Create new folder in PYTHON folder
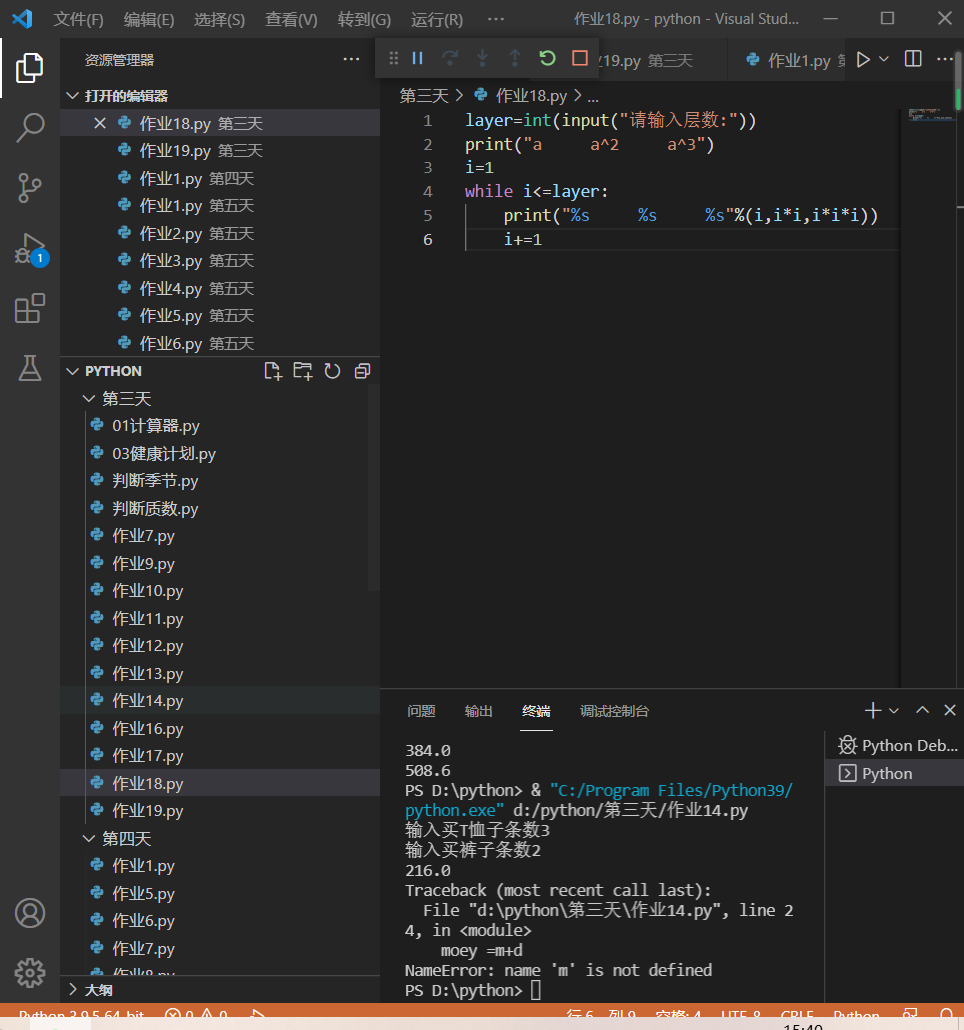This screenshot has height=1030, width=964. pos(303,371)
